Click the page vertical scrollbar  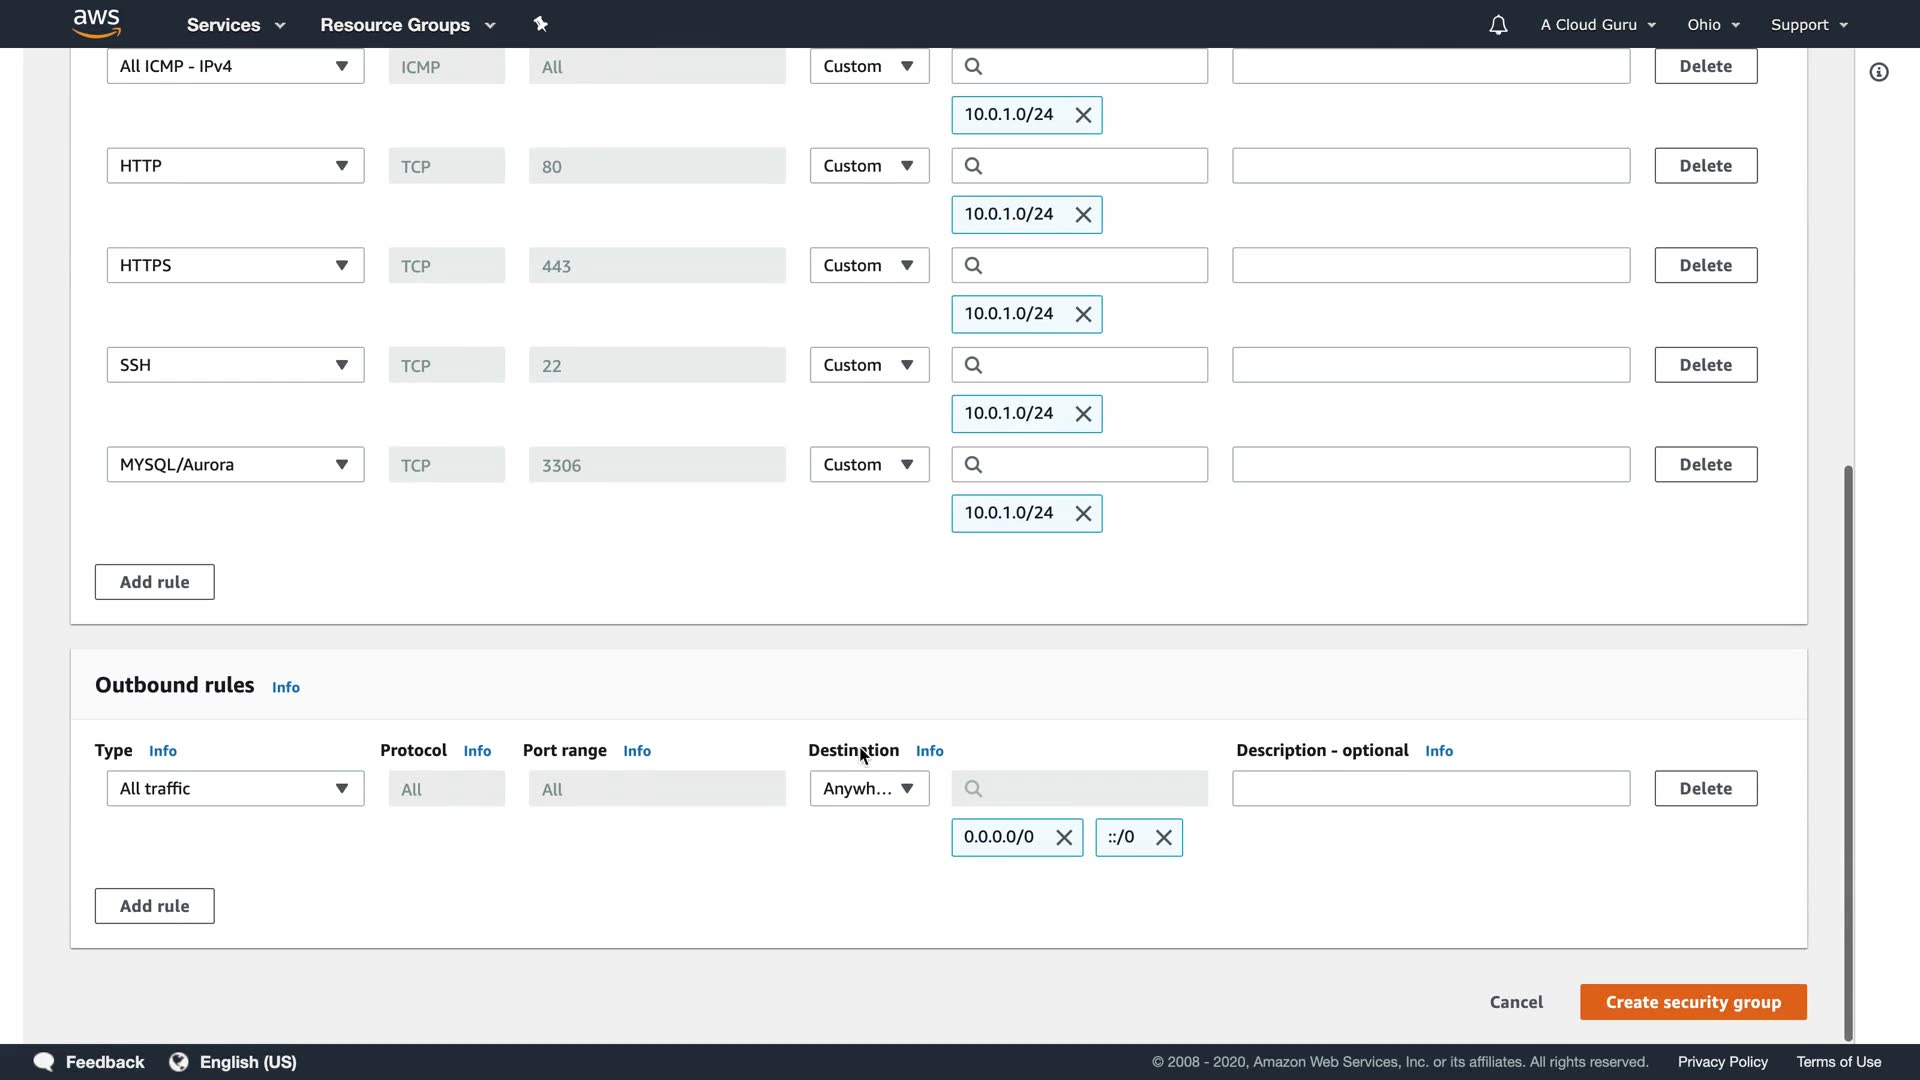1848,750
